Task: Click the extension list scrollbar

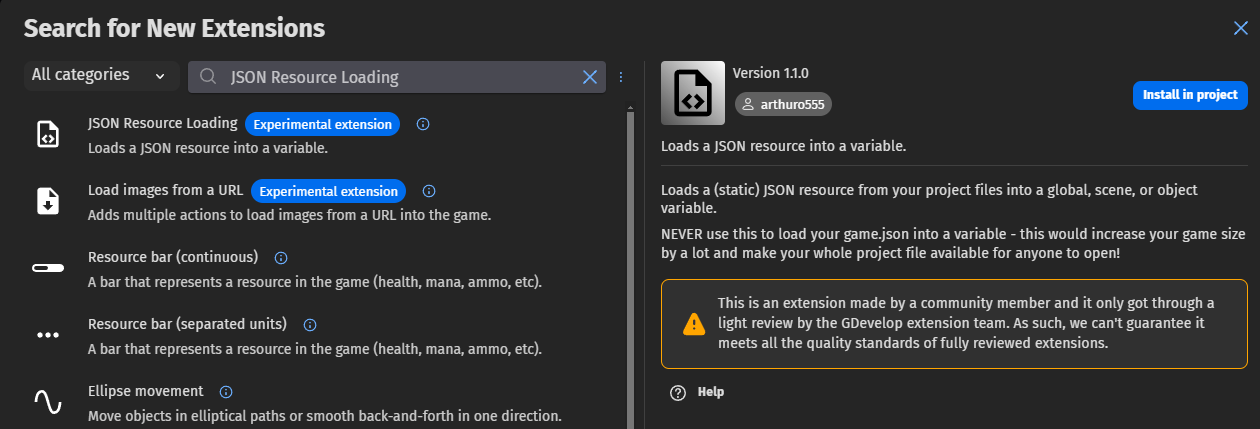Action: 630,268
